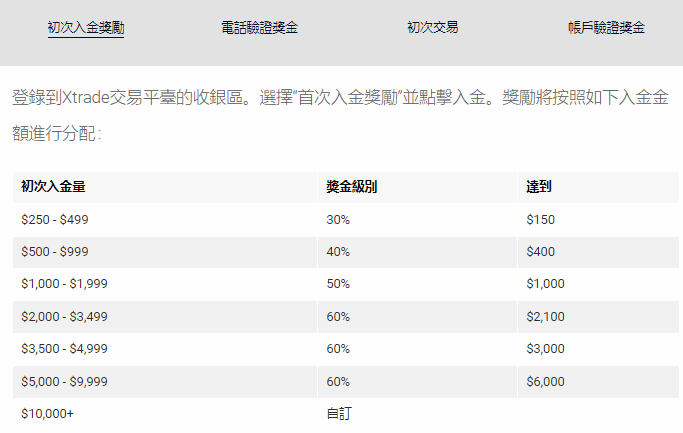Select the $500 - $999 deposit row

tap(345, 252)
